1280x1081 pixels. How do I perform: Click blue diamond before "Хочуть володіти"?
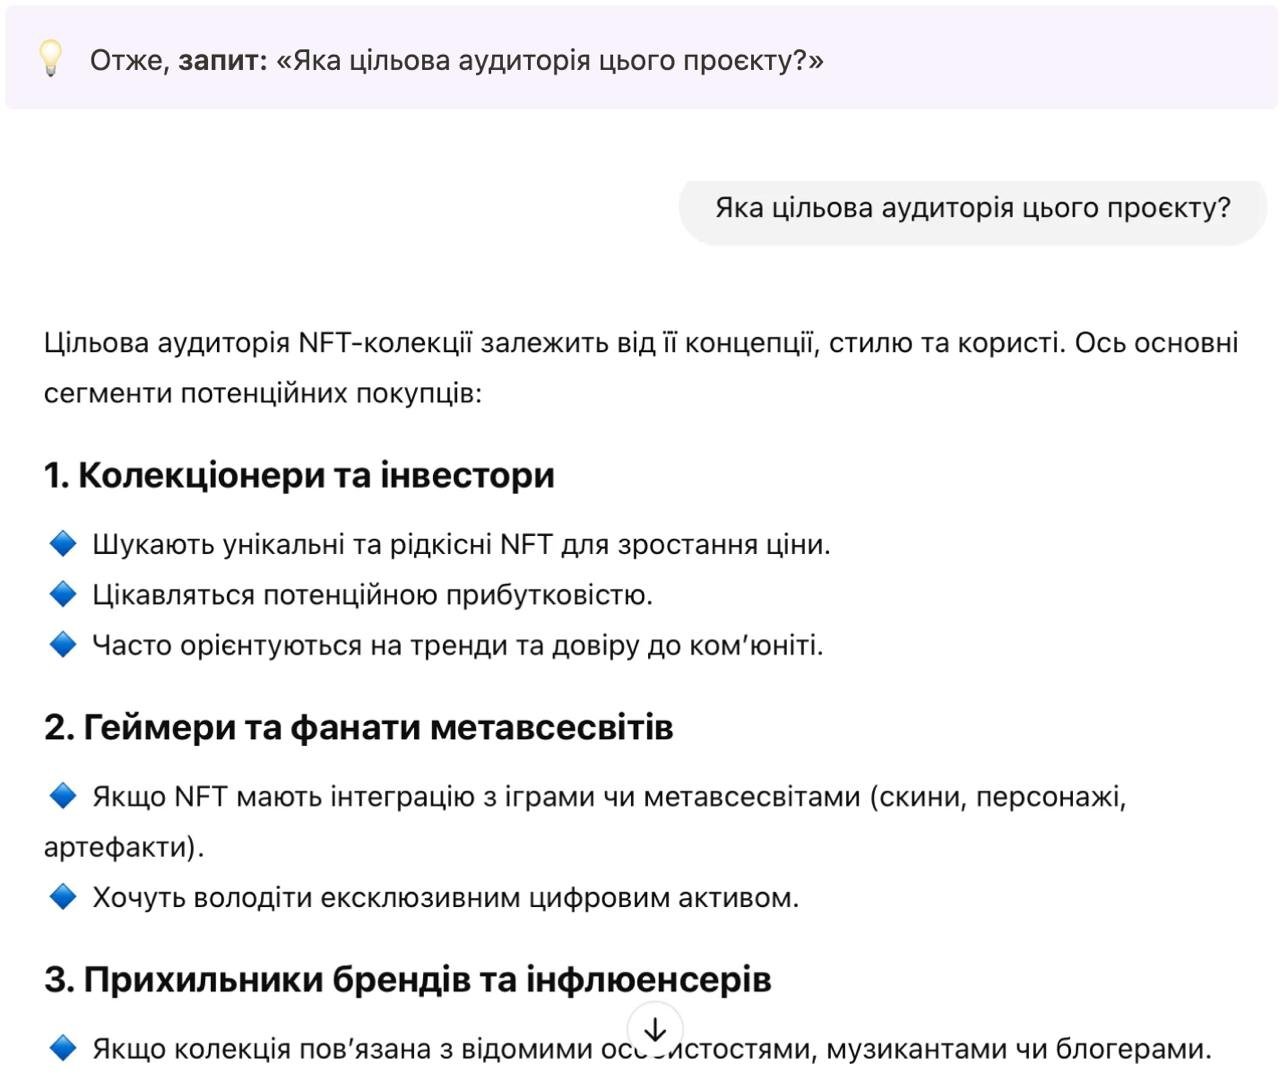coord(63,897)
